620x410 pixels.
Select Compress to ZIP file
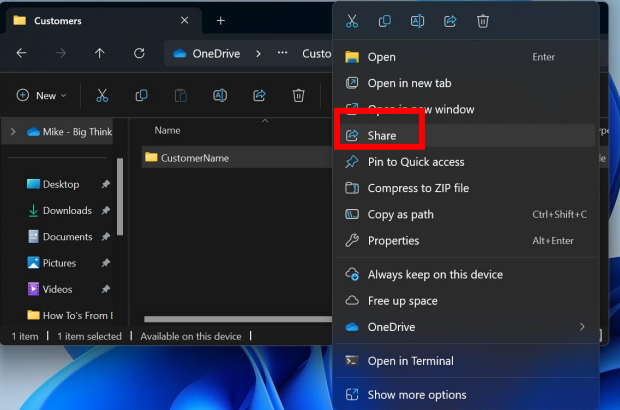tap(466, 188)
